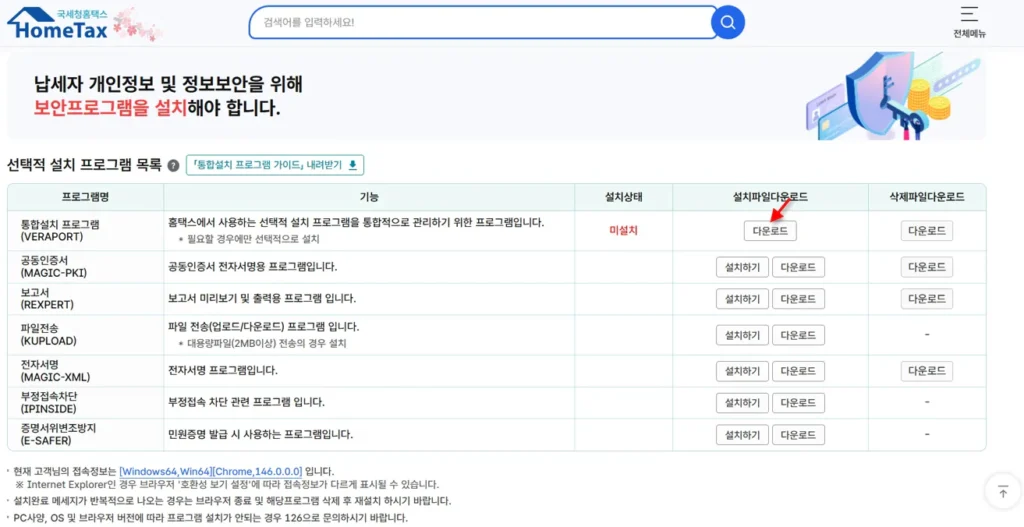Click the 보고서 (REXPERT) cell
Viewport: 1024px width, 527px height.
[x=86, y=299]
